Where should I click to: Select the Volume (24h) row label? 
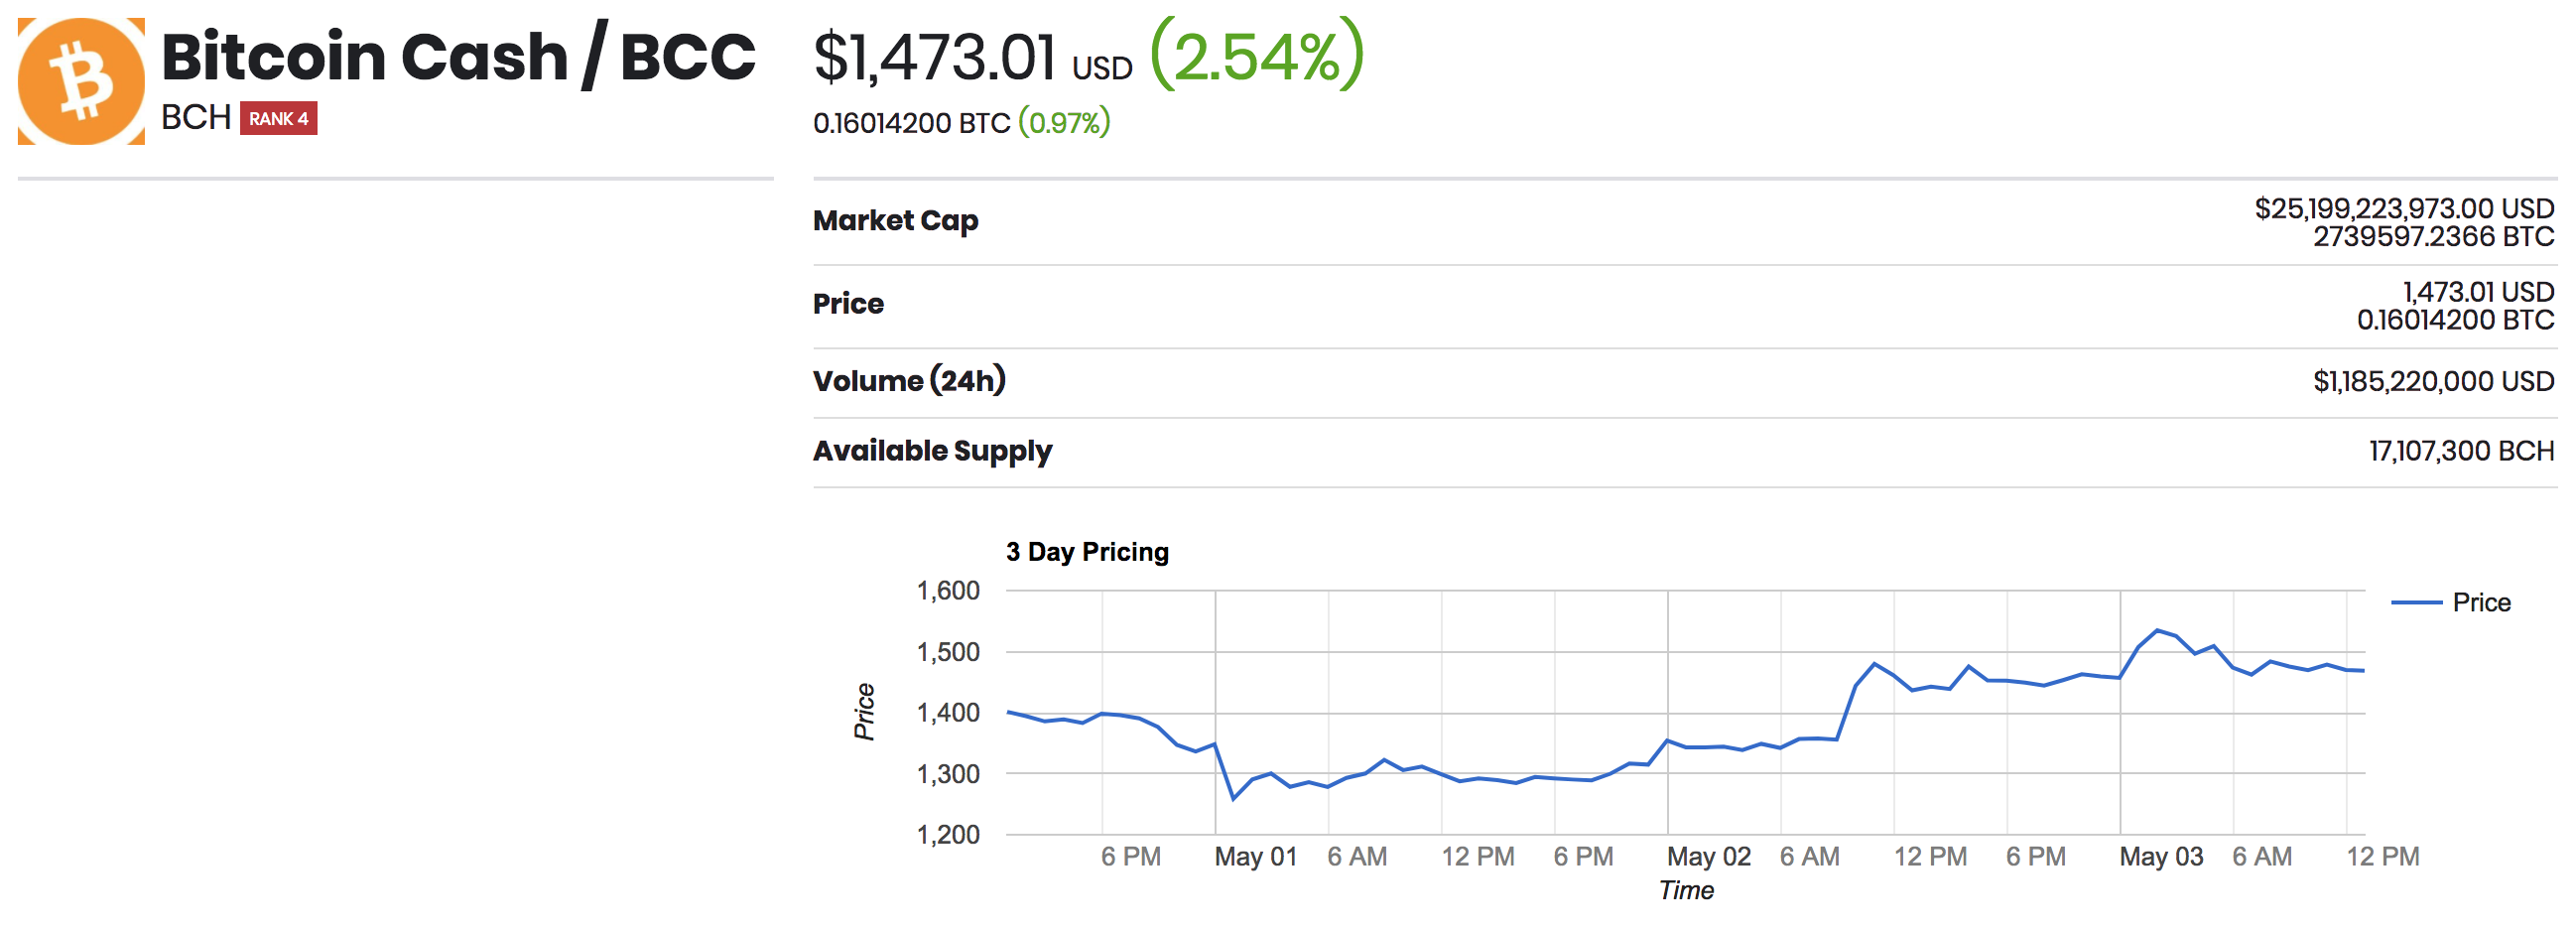(909, 381)
